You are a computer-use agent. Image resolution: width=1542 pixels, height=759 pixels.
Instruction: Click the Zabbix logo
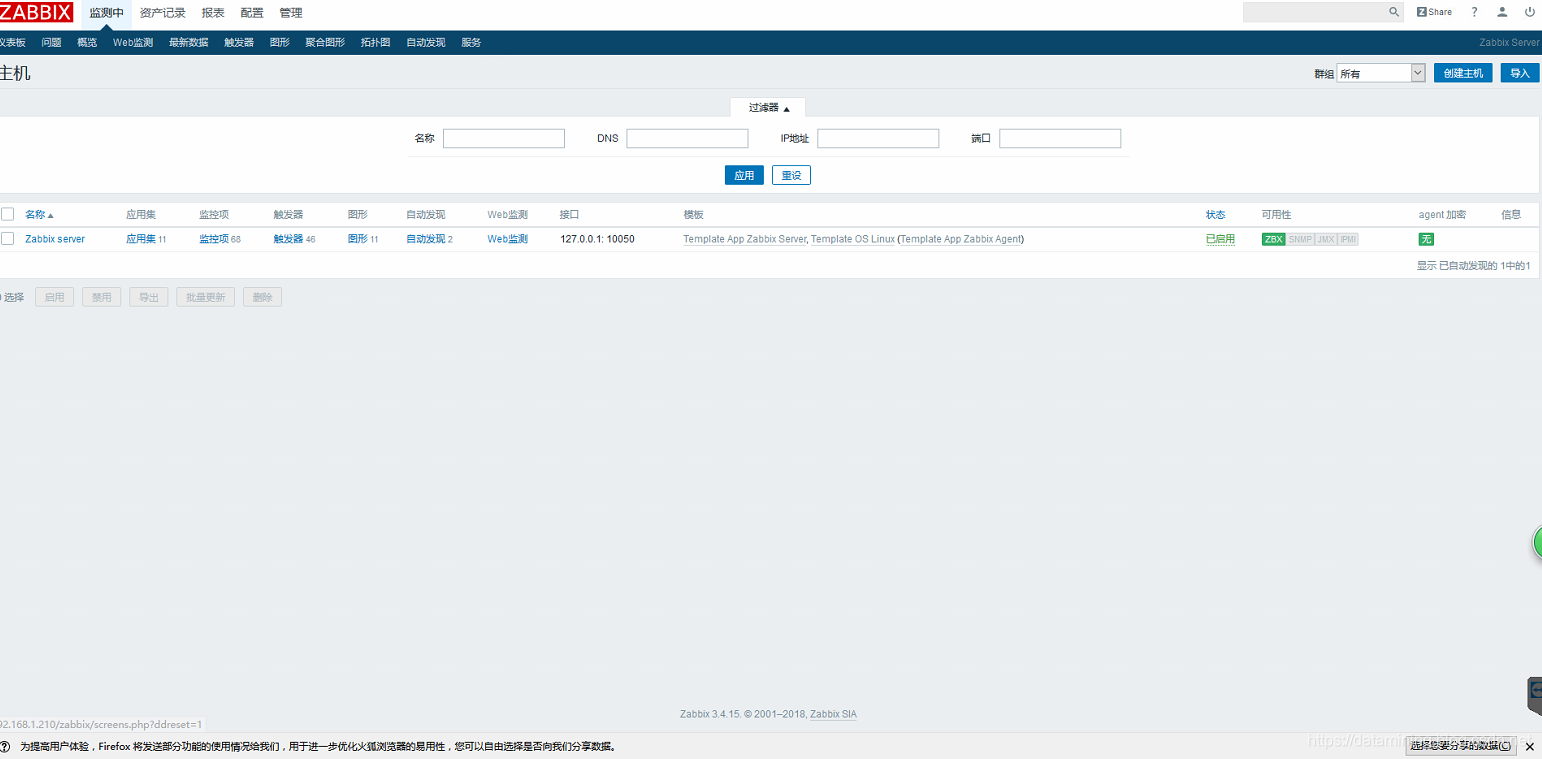click(36, 12)
